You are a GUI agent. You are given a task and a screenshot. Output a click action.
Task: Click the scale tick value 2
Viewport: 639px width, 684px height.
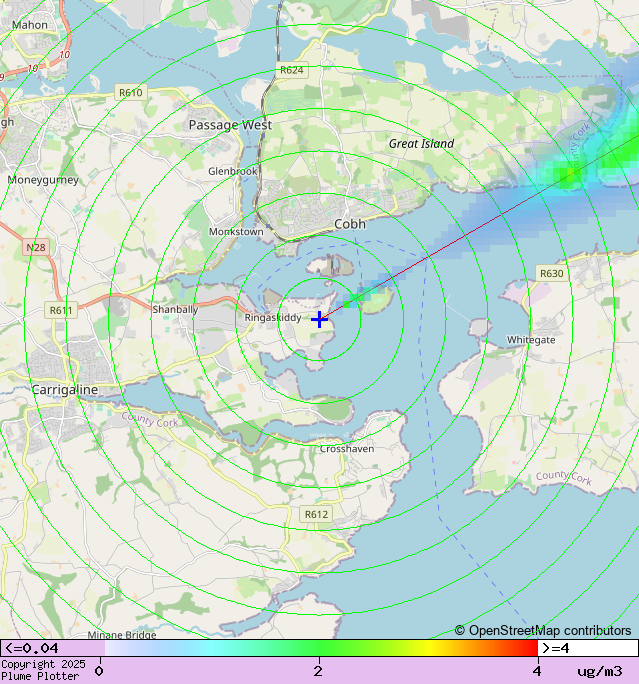[318, 671]
